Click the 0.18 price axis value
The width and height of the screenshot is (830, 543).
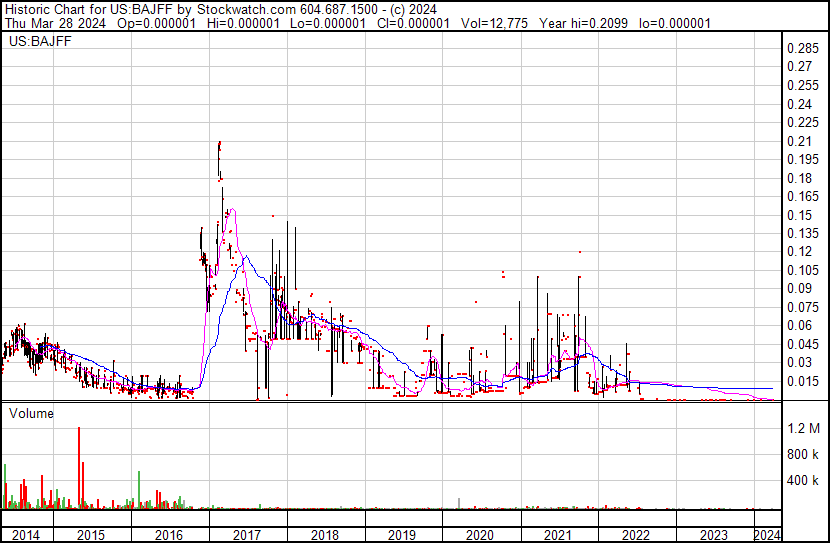(x=799, y=178)
